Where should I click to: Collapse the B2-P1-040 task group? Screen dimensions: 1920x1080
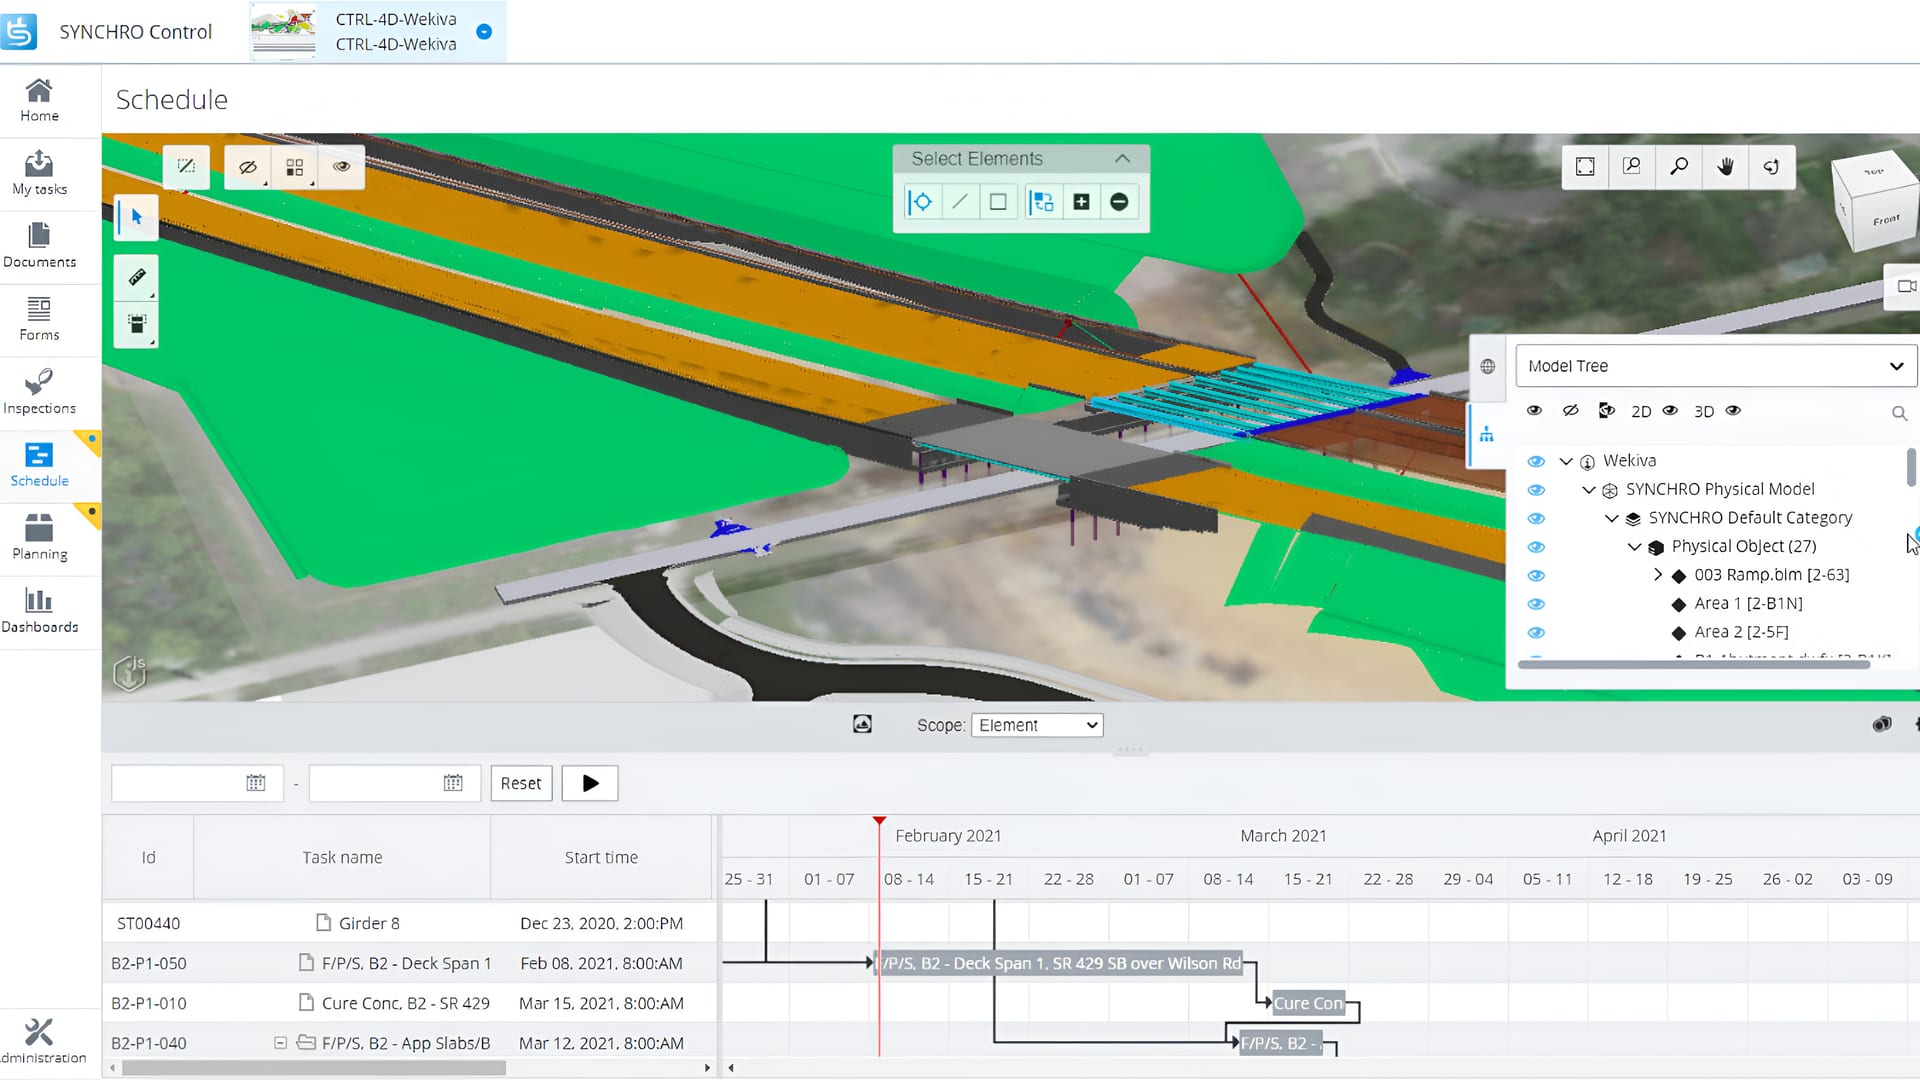coord(281,1043)
